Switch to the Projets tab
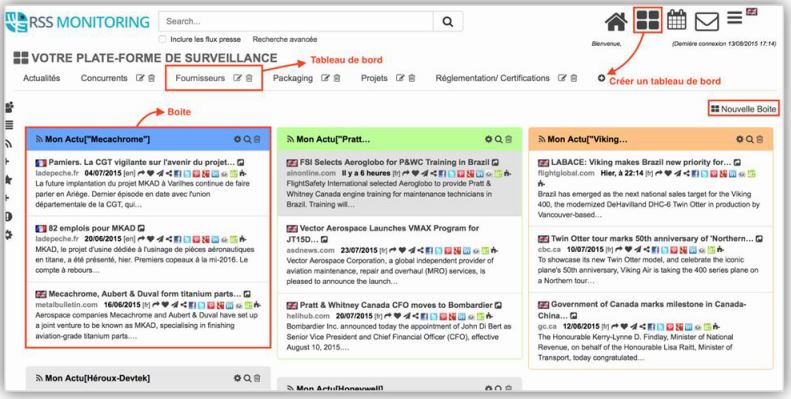Screen dimensions: 791x399 374,78
